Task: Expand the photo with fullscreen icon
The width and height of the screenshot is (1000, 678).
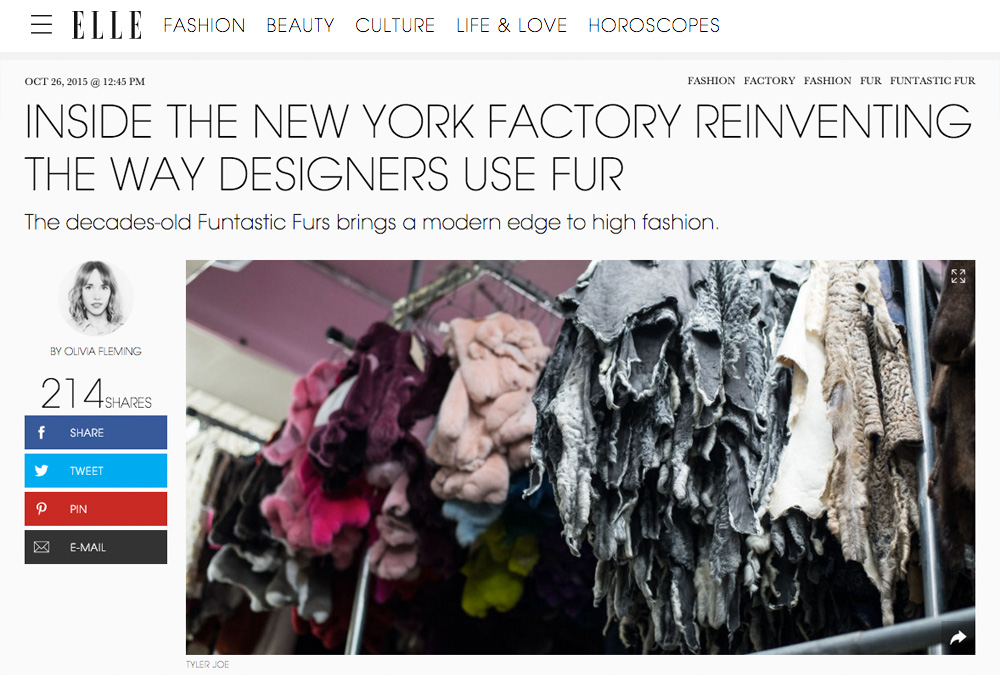Action: [x=958, y=276]
